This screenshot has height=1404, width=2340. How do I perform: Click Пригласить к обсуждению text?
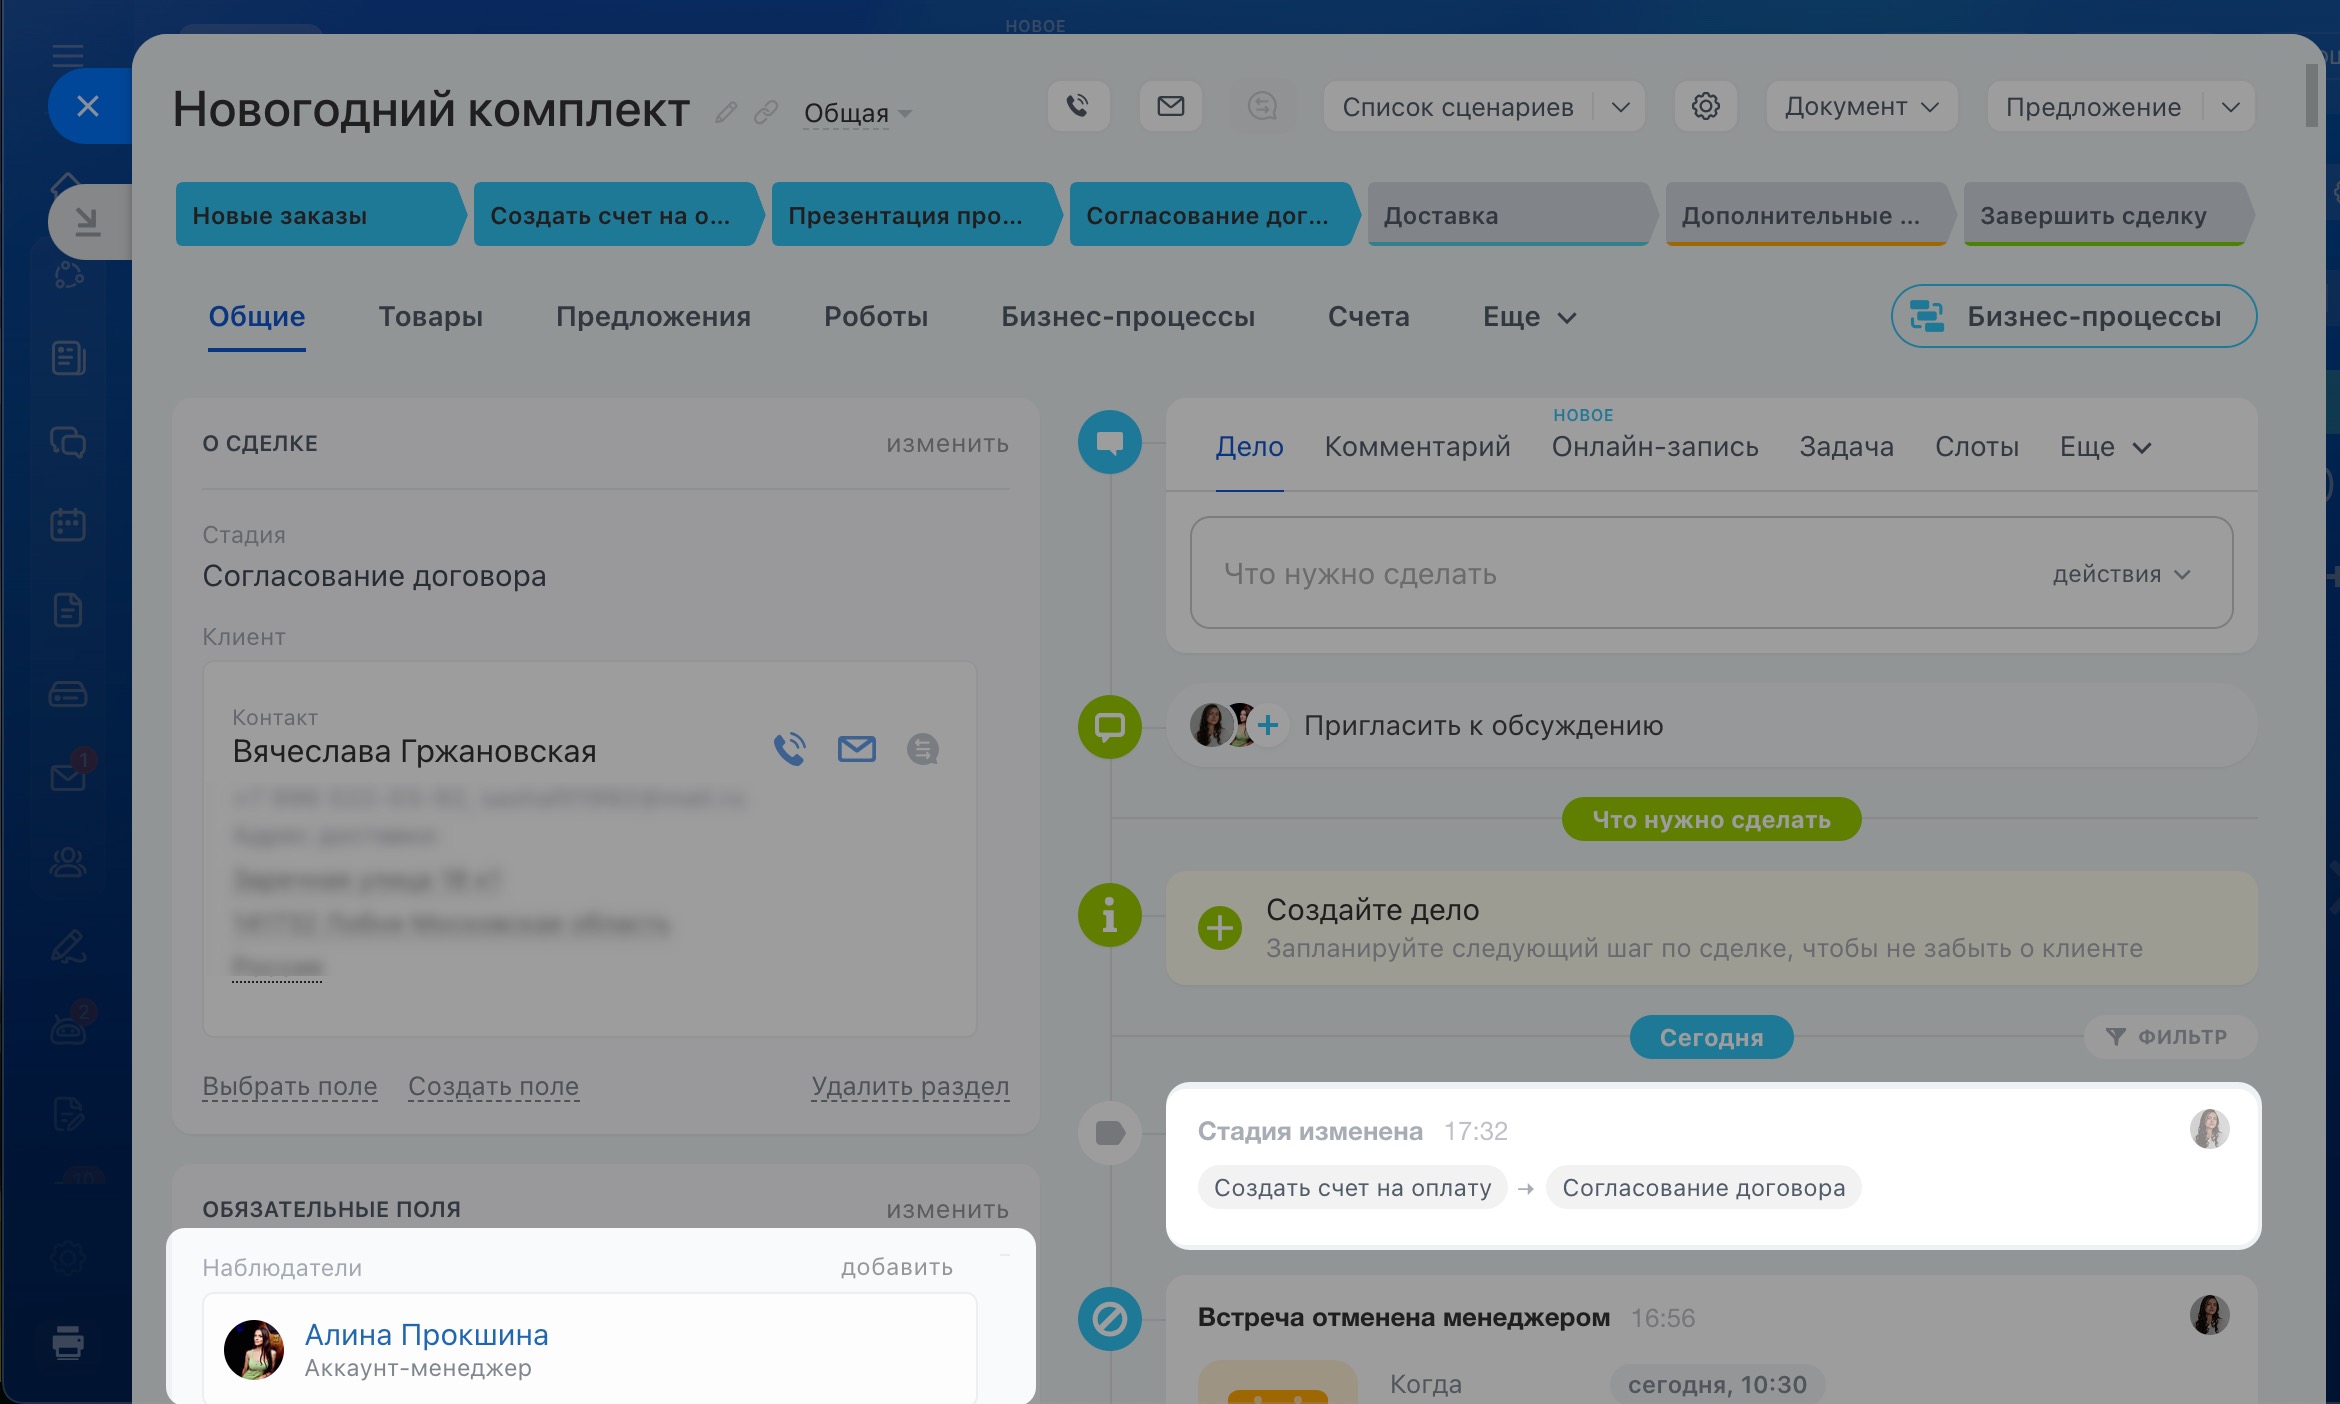(1483, 726)
